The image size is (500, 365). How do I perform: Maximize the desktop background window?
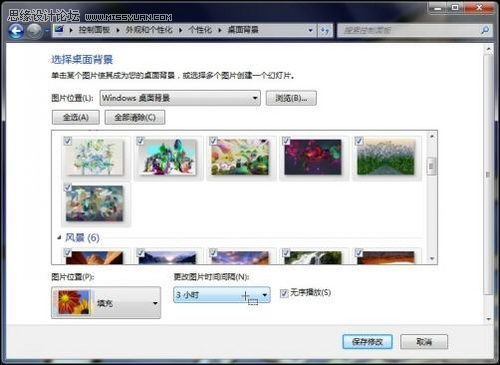point(455,7)
